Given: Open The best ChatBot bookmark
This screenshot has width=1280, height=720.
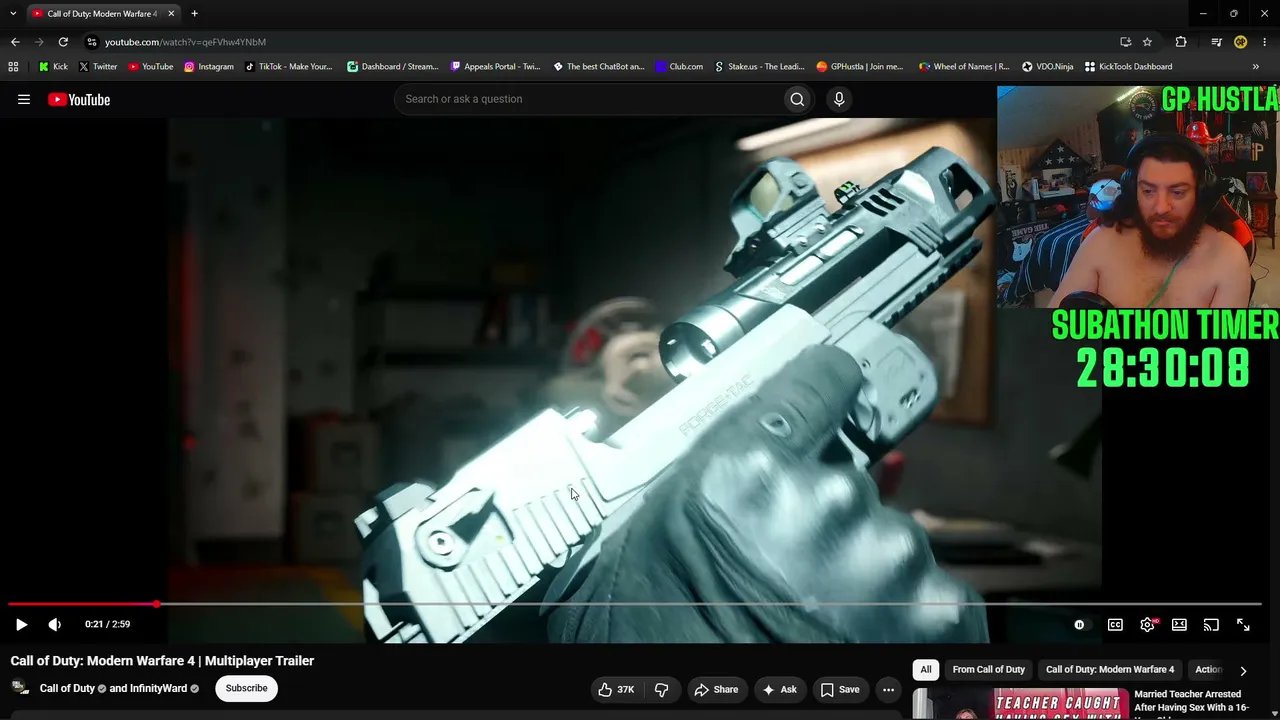Looking at the screenshot, I should [x=599, y=67].
